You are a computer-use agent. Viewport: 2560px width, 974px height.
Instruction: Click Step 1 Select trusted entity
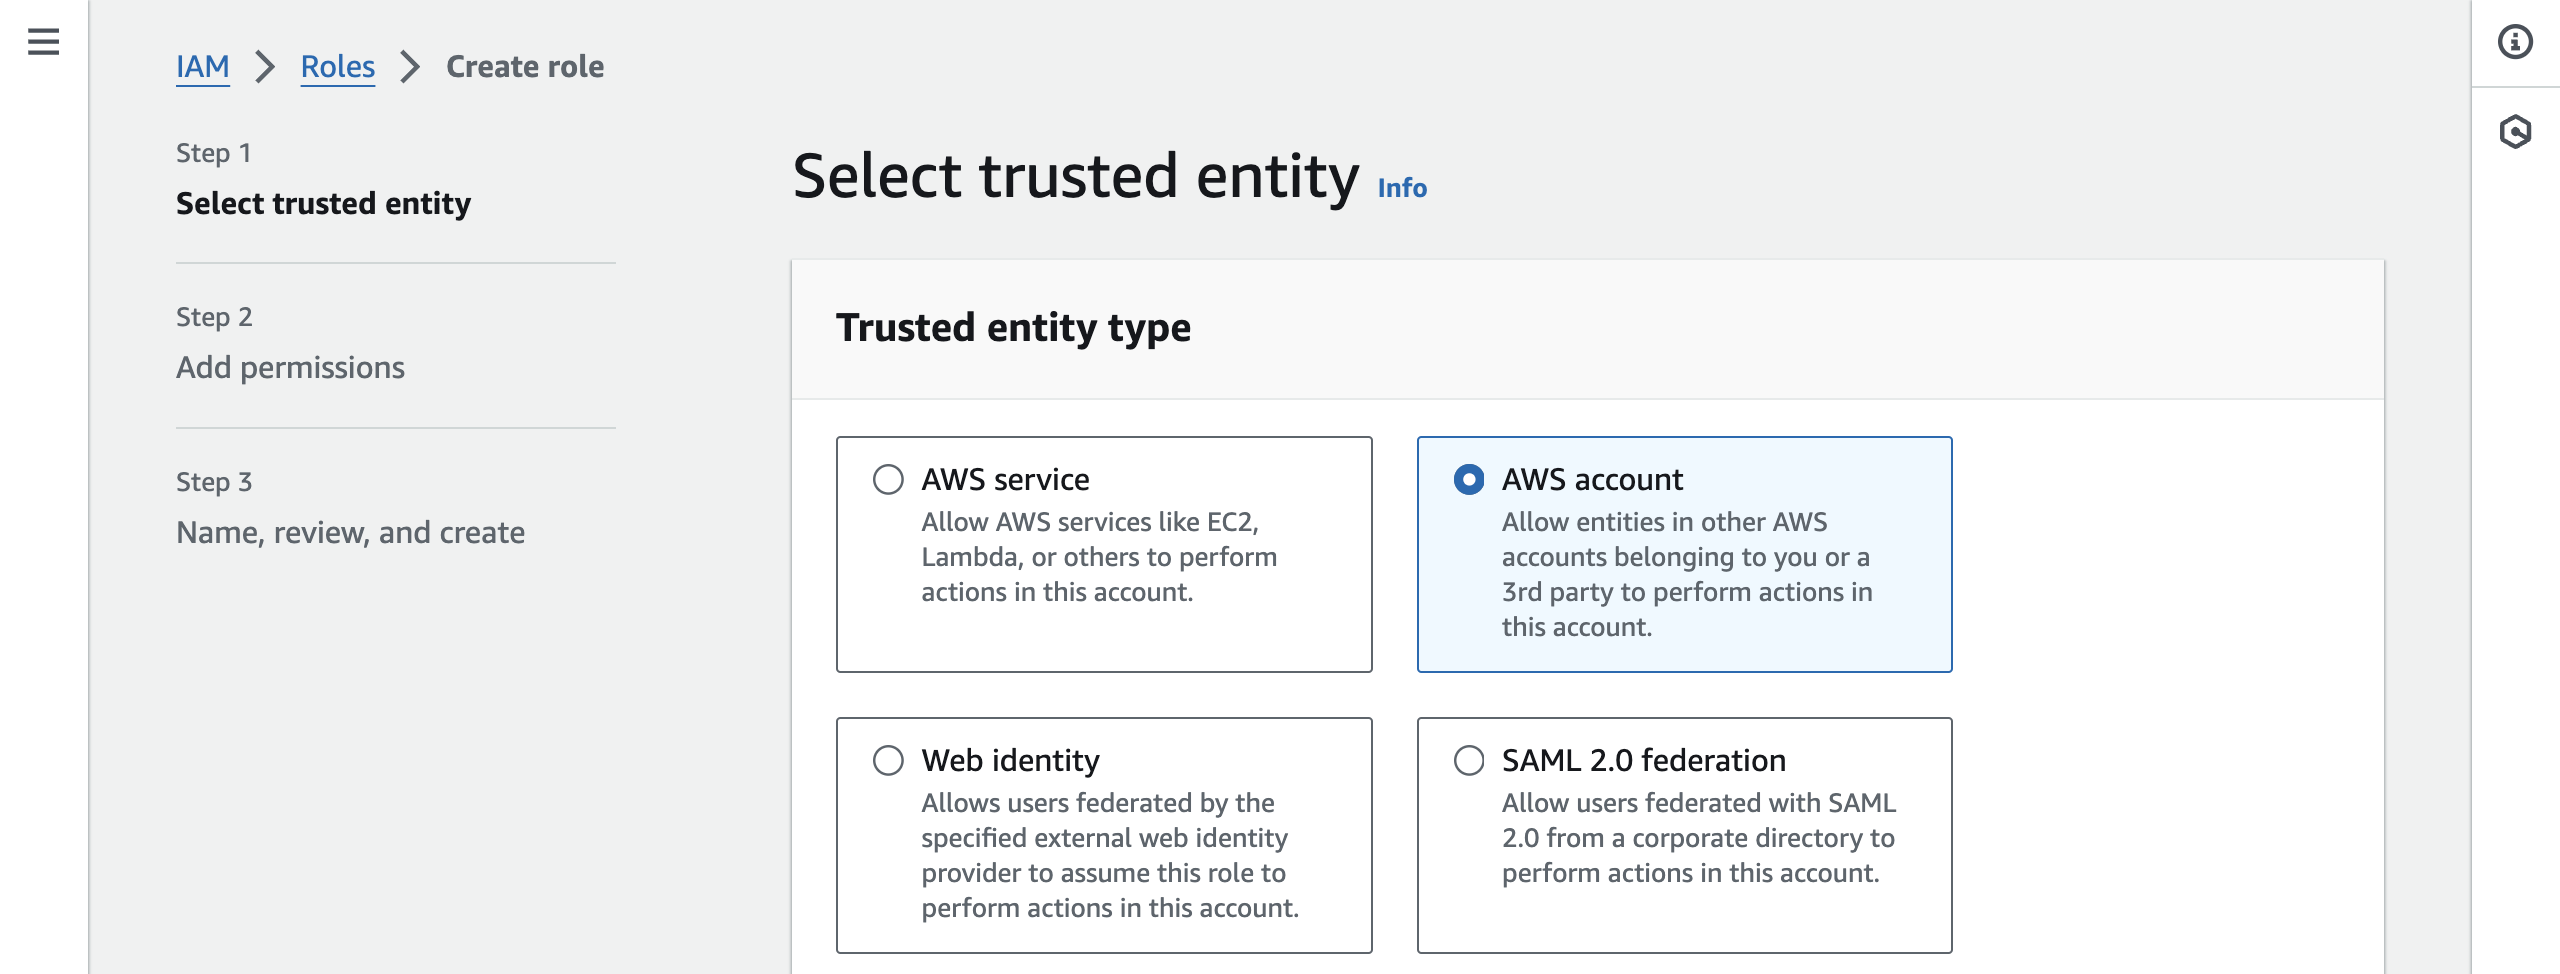pos(323,203)
